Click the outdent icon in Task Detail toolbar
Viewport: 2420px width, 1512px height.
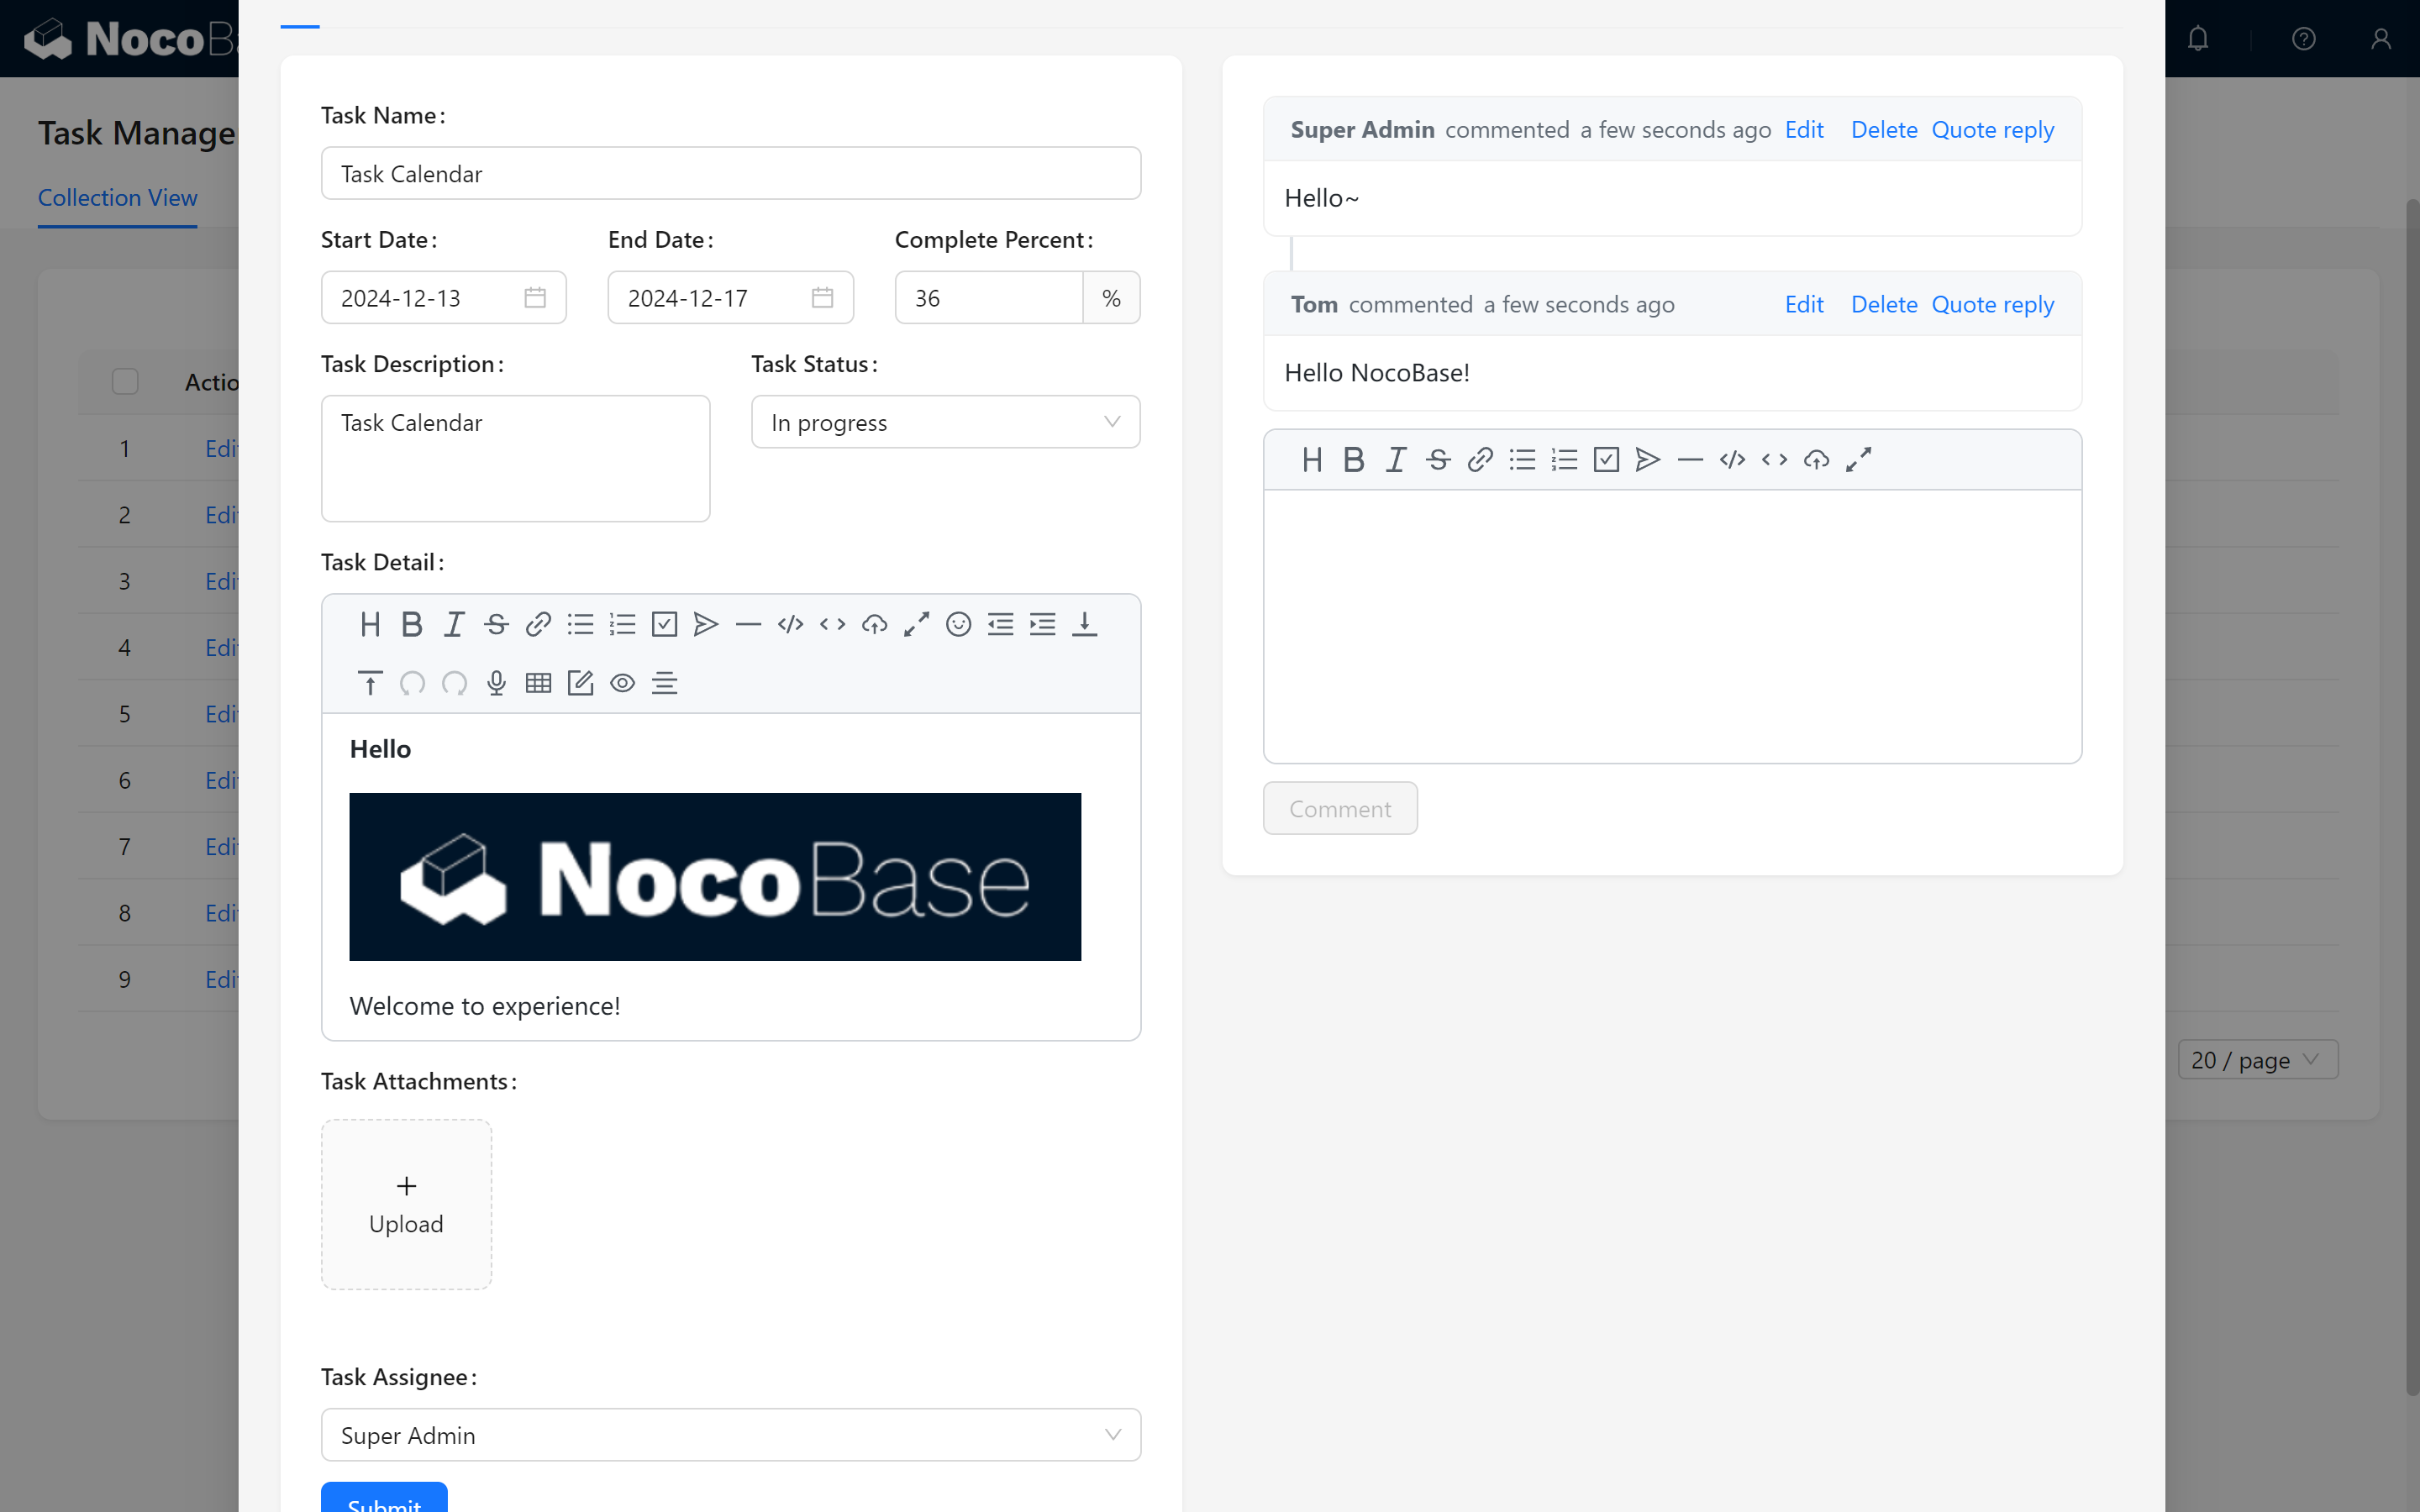(1000, 625)
